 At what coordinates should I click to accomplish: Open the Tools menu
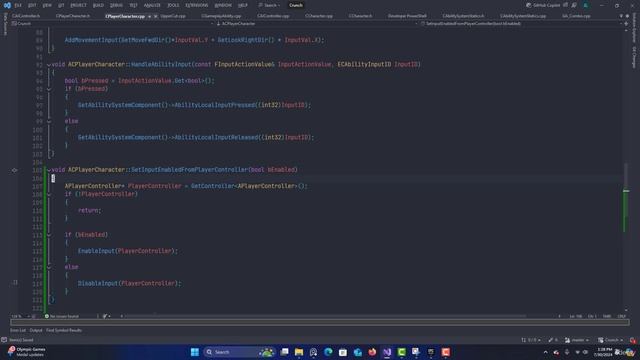point(173,5)
